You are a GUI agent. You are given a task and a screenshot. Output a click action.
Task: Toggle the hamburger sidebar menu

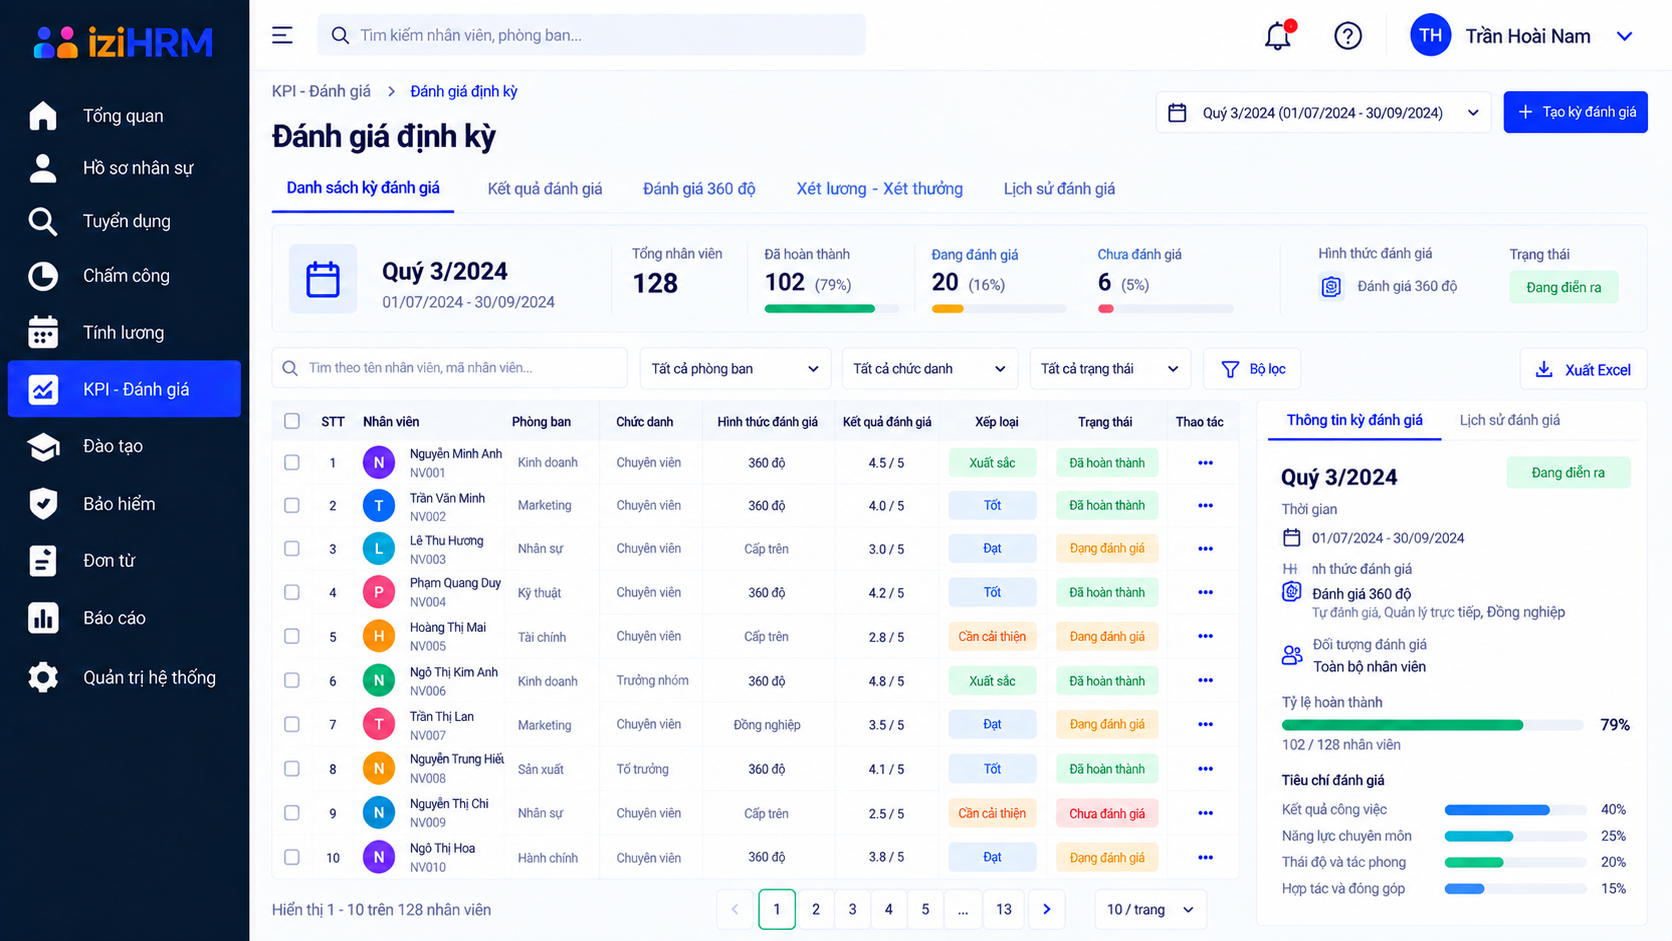pyautogui.click(x=283, y=35)
